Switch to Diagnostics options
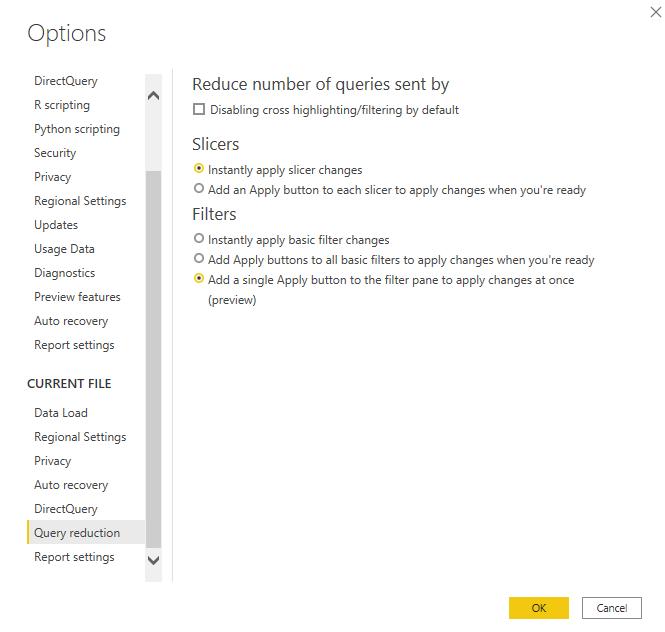Screen dimensions: 665x632 pyautogui.click(x=65, y=273)
